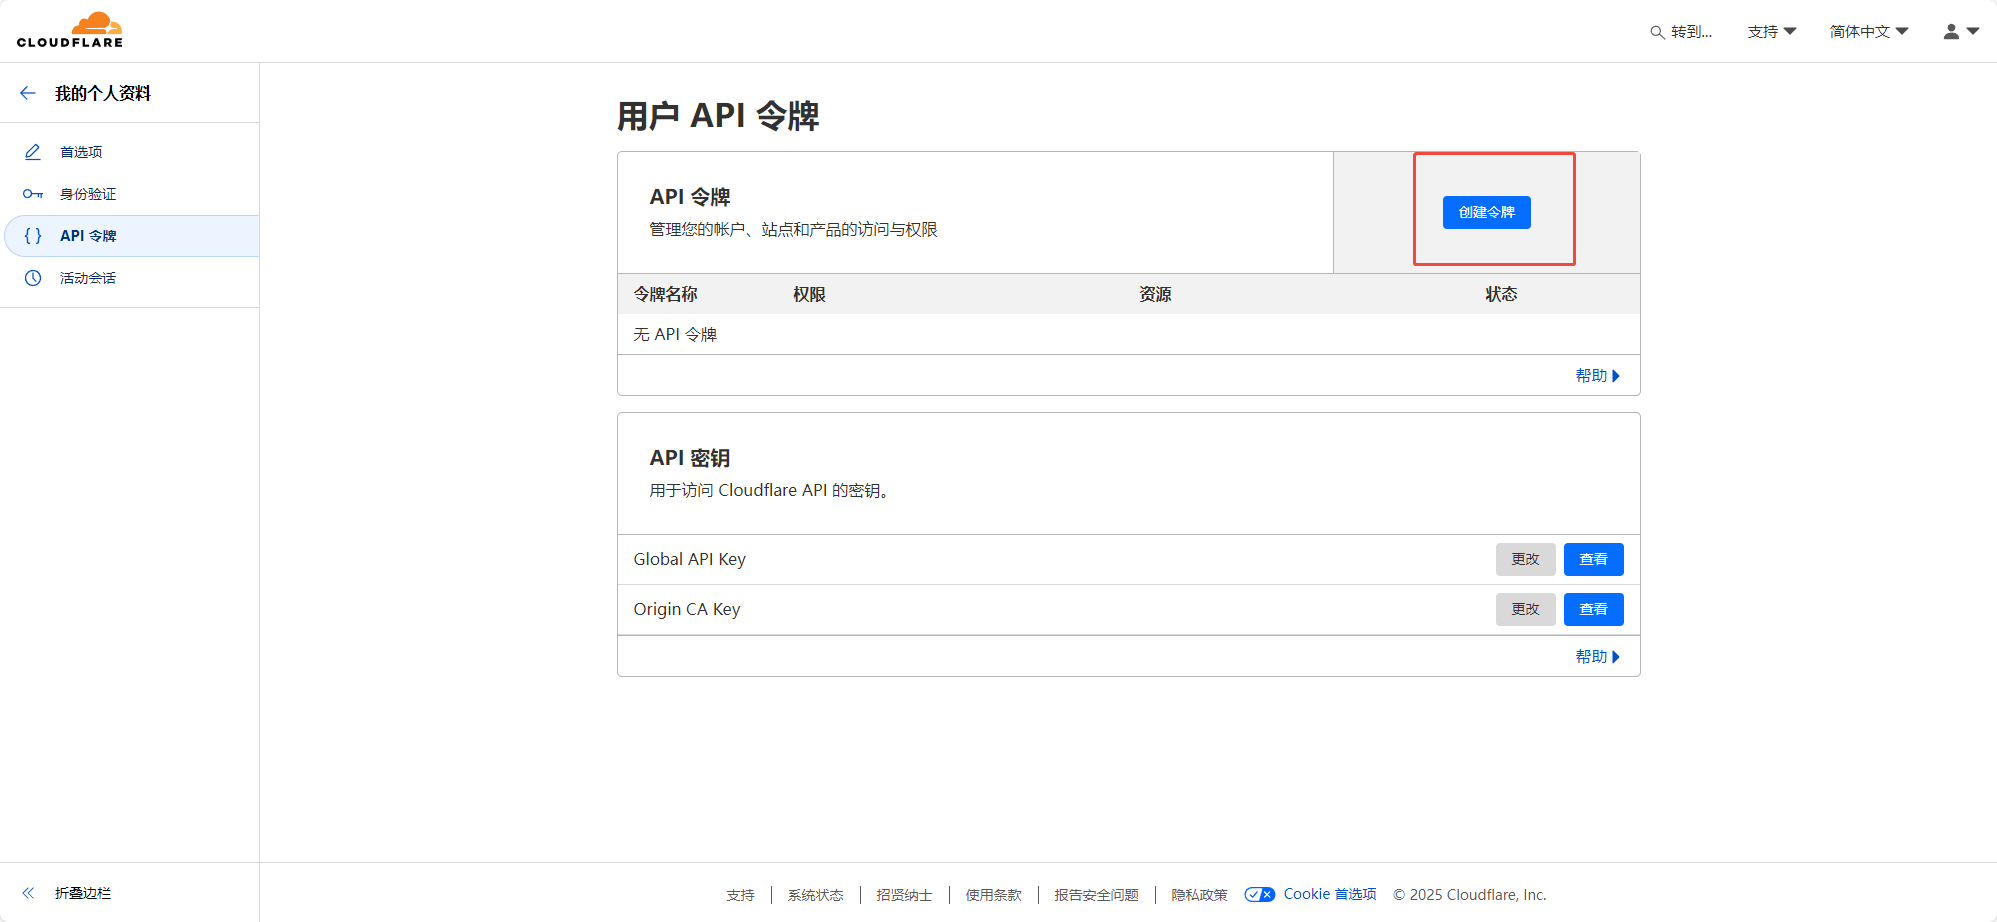The width and height of the screenshot is (1997, 922).
Task: Click the API 令牌 card heading
Action: [x=689, y=197]
